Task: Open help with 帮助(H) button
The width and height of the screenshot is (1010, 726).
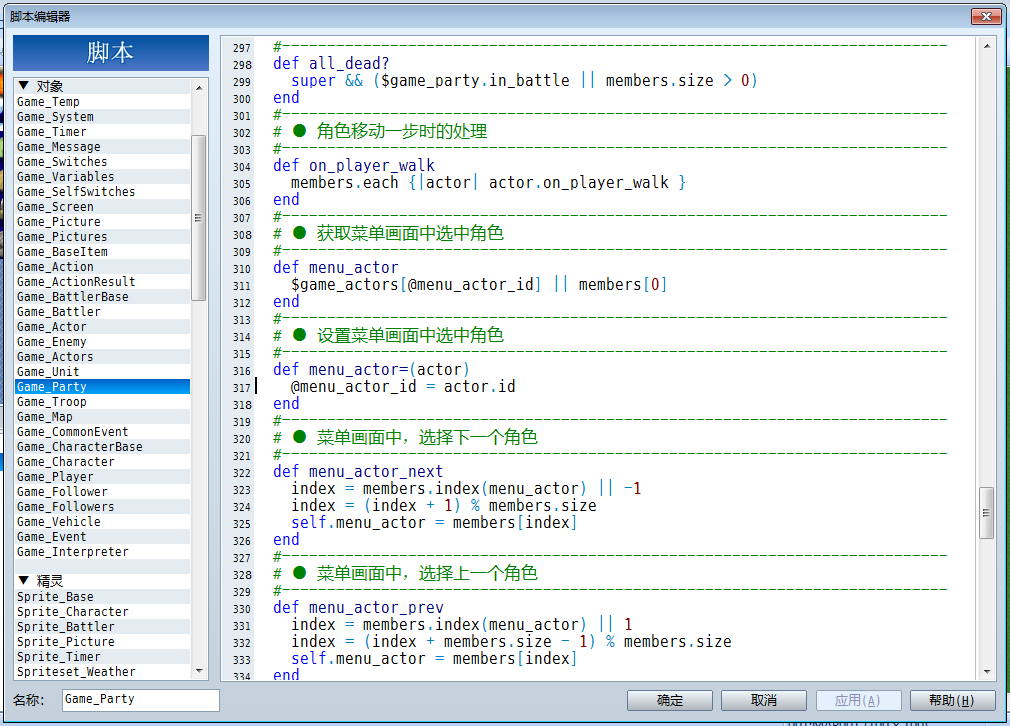Action: [952, 700]
